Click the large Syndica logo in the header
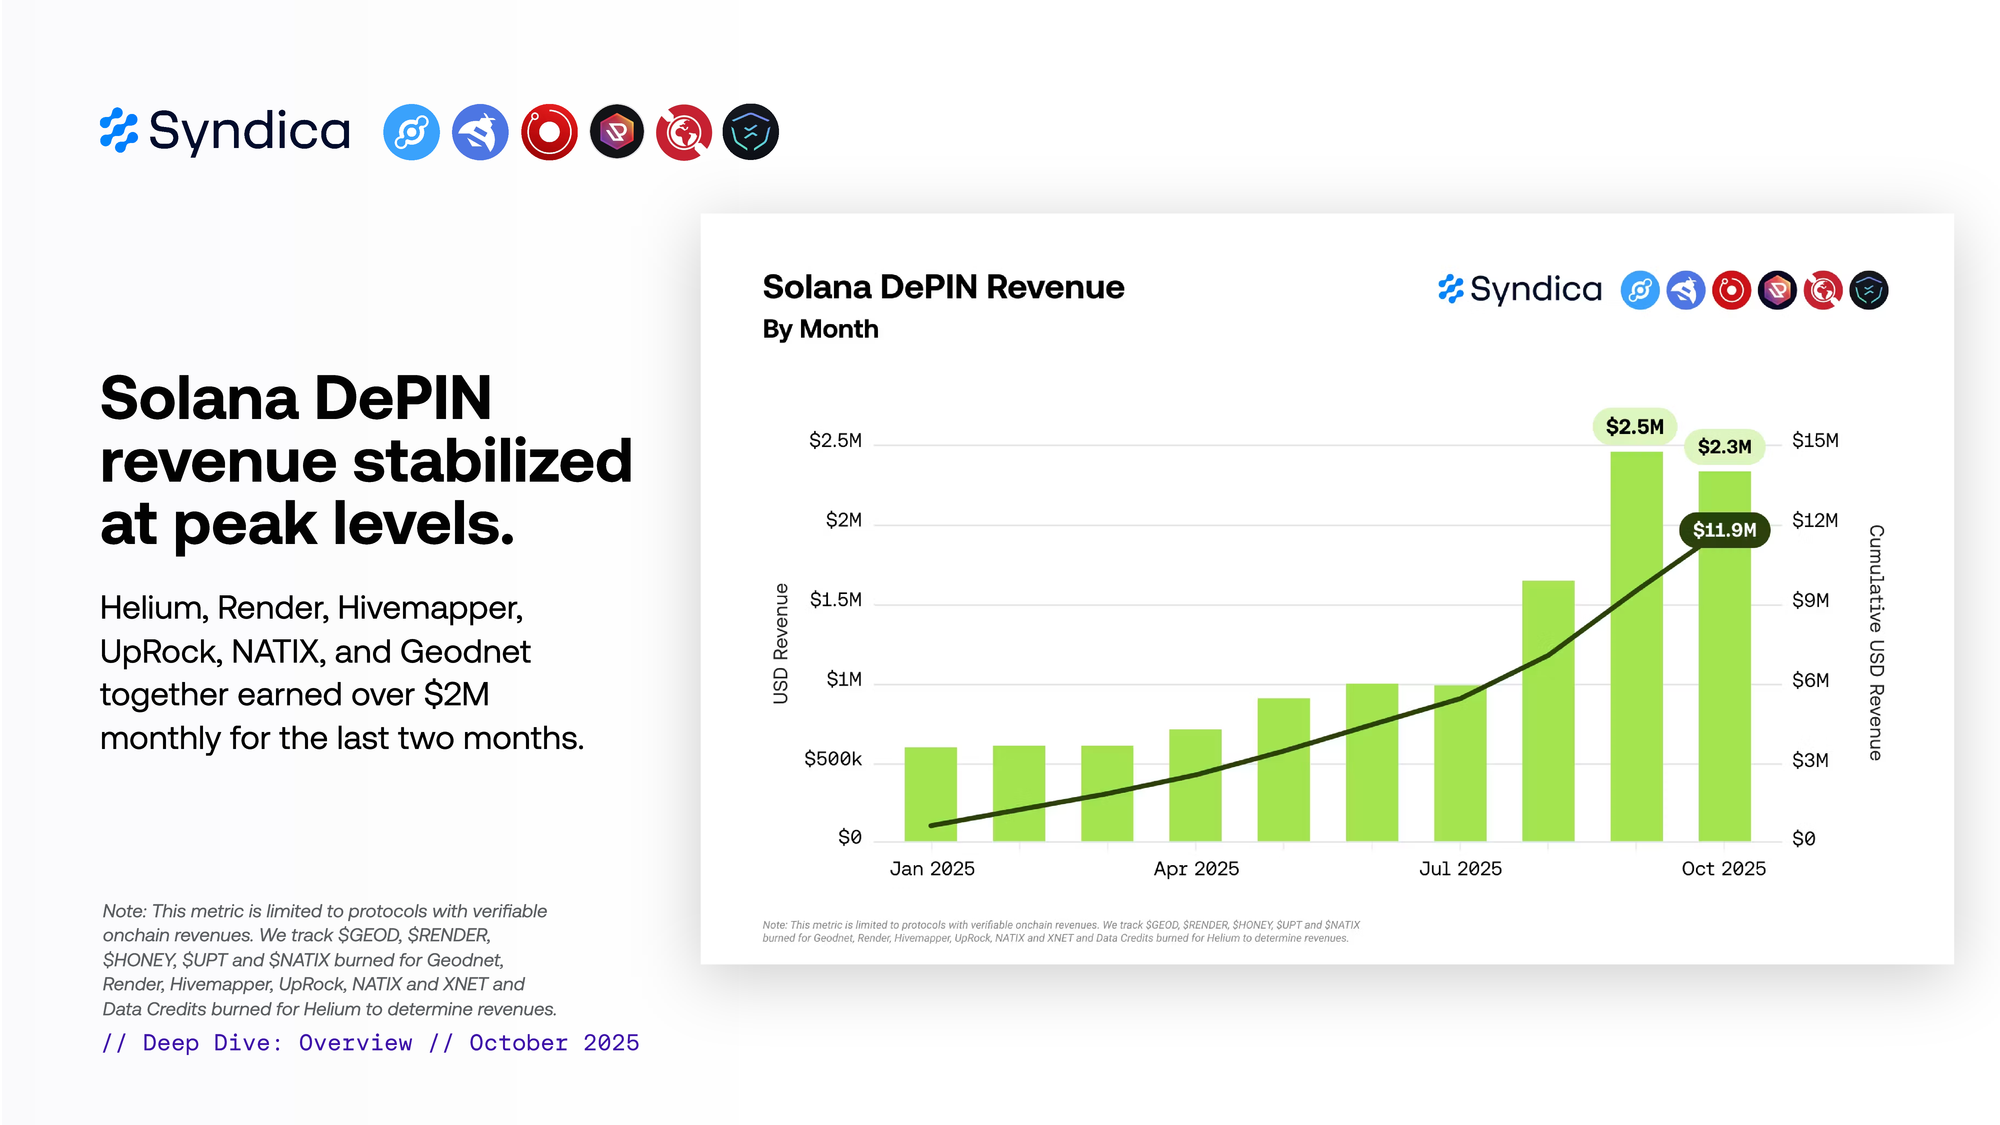 pyautogui.click(x=225, y=131)
